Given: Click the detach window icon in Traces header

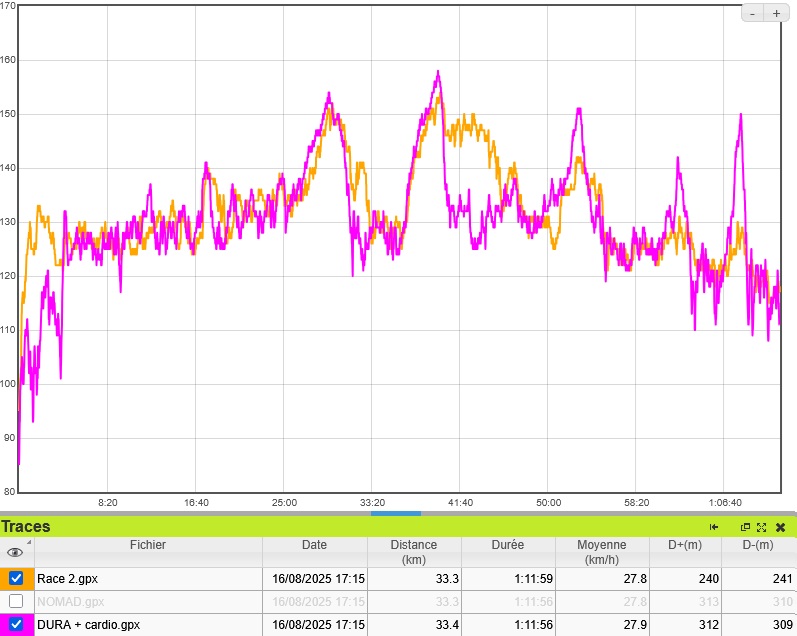Looking at the screenshot, I should point(745,527).
